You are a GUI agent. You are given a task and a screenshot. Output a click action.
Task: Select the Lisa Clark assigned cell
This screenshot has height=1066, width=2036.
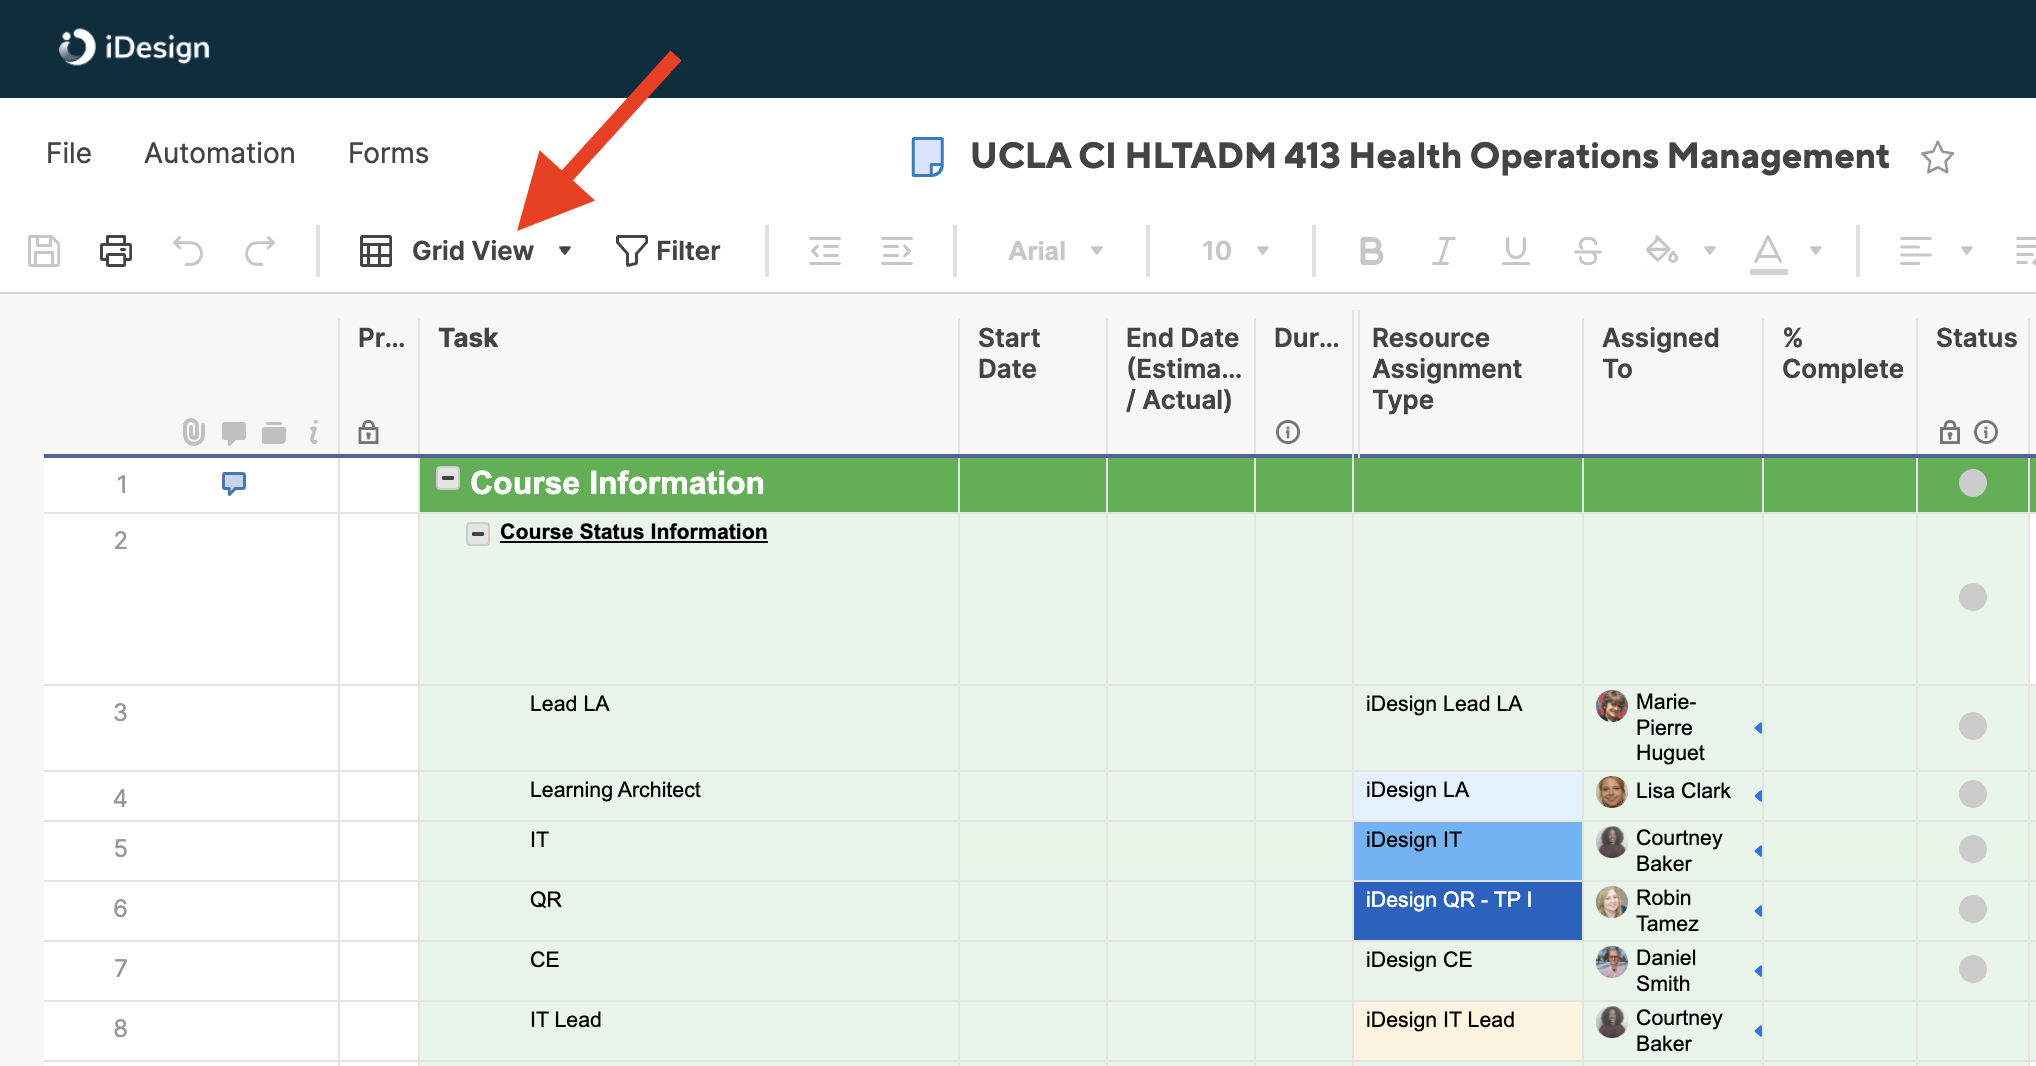(x=1672, y=796)
